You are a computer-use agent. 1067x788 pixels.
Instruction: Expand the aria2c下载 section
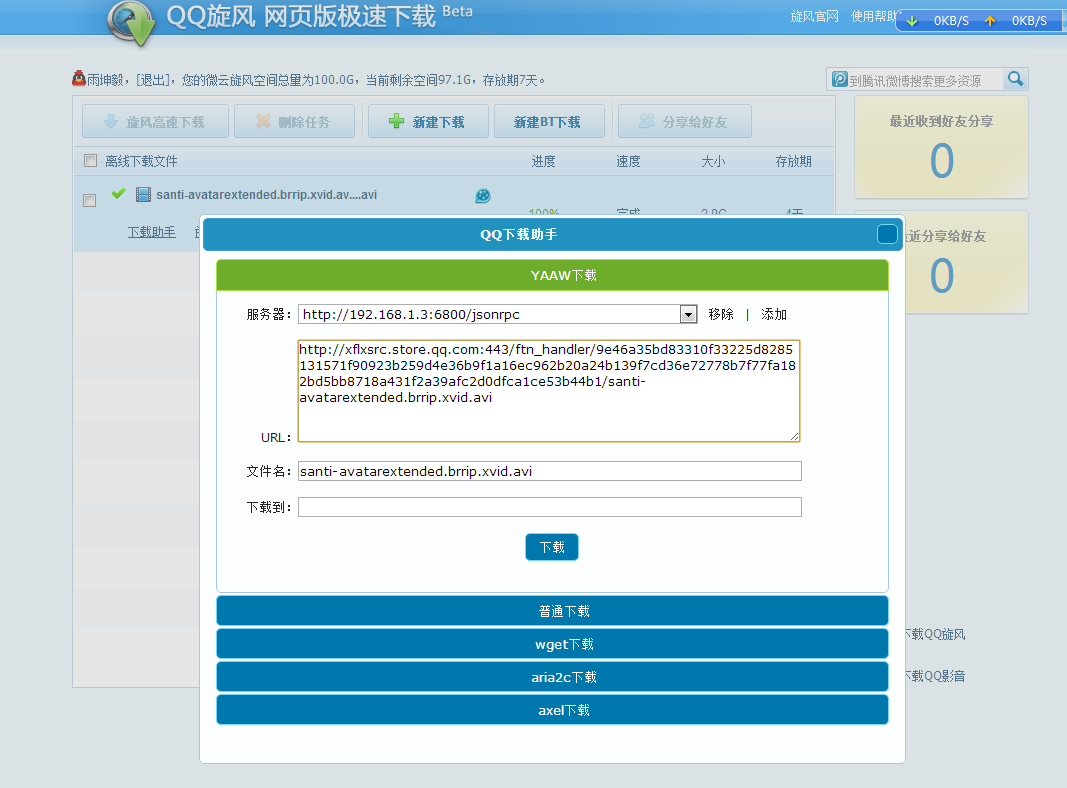(553, 676)
